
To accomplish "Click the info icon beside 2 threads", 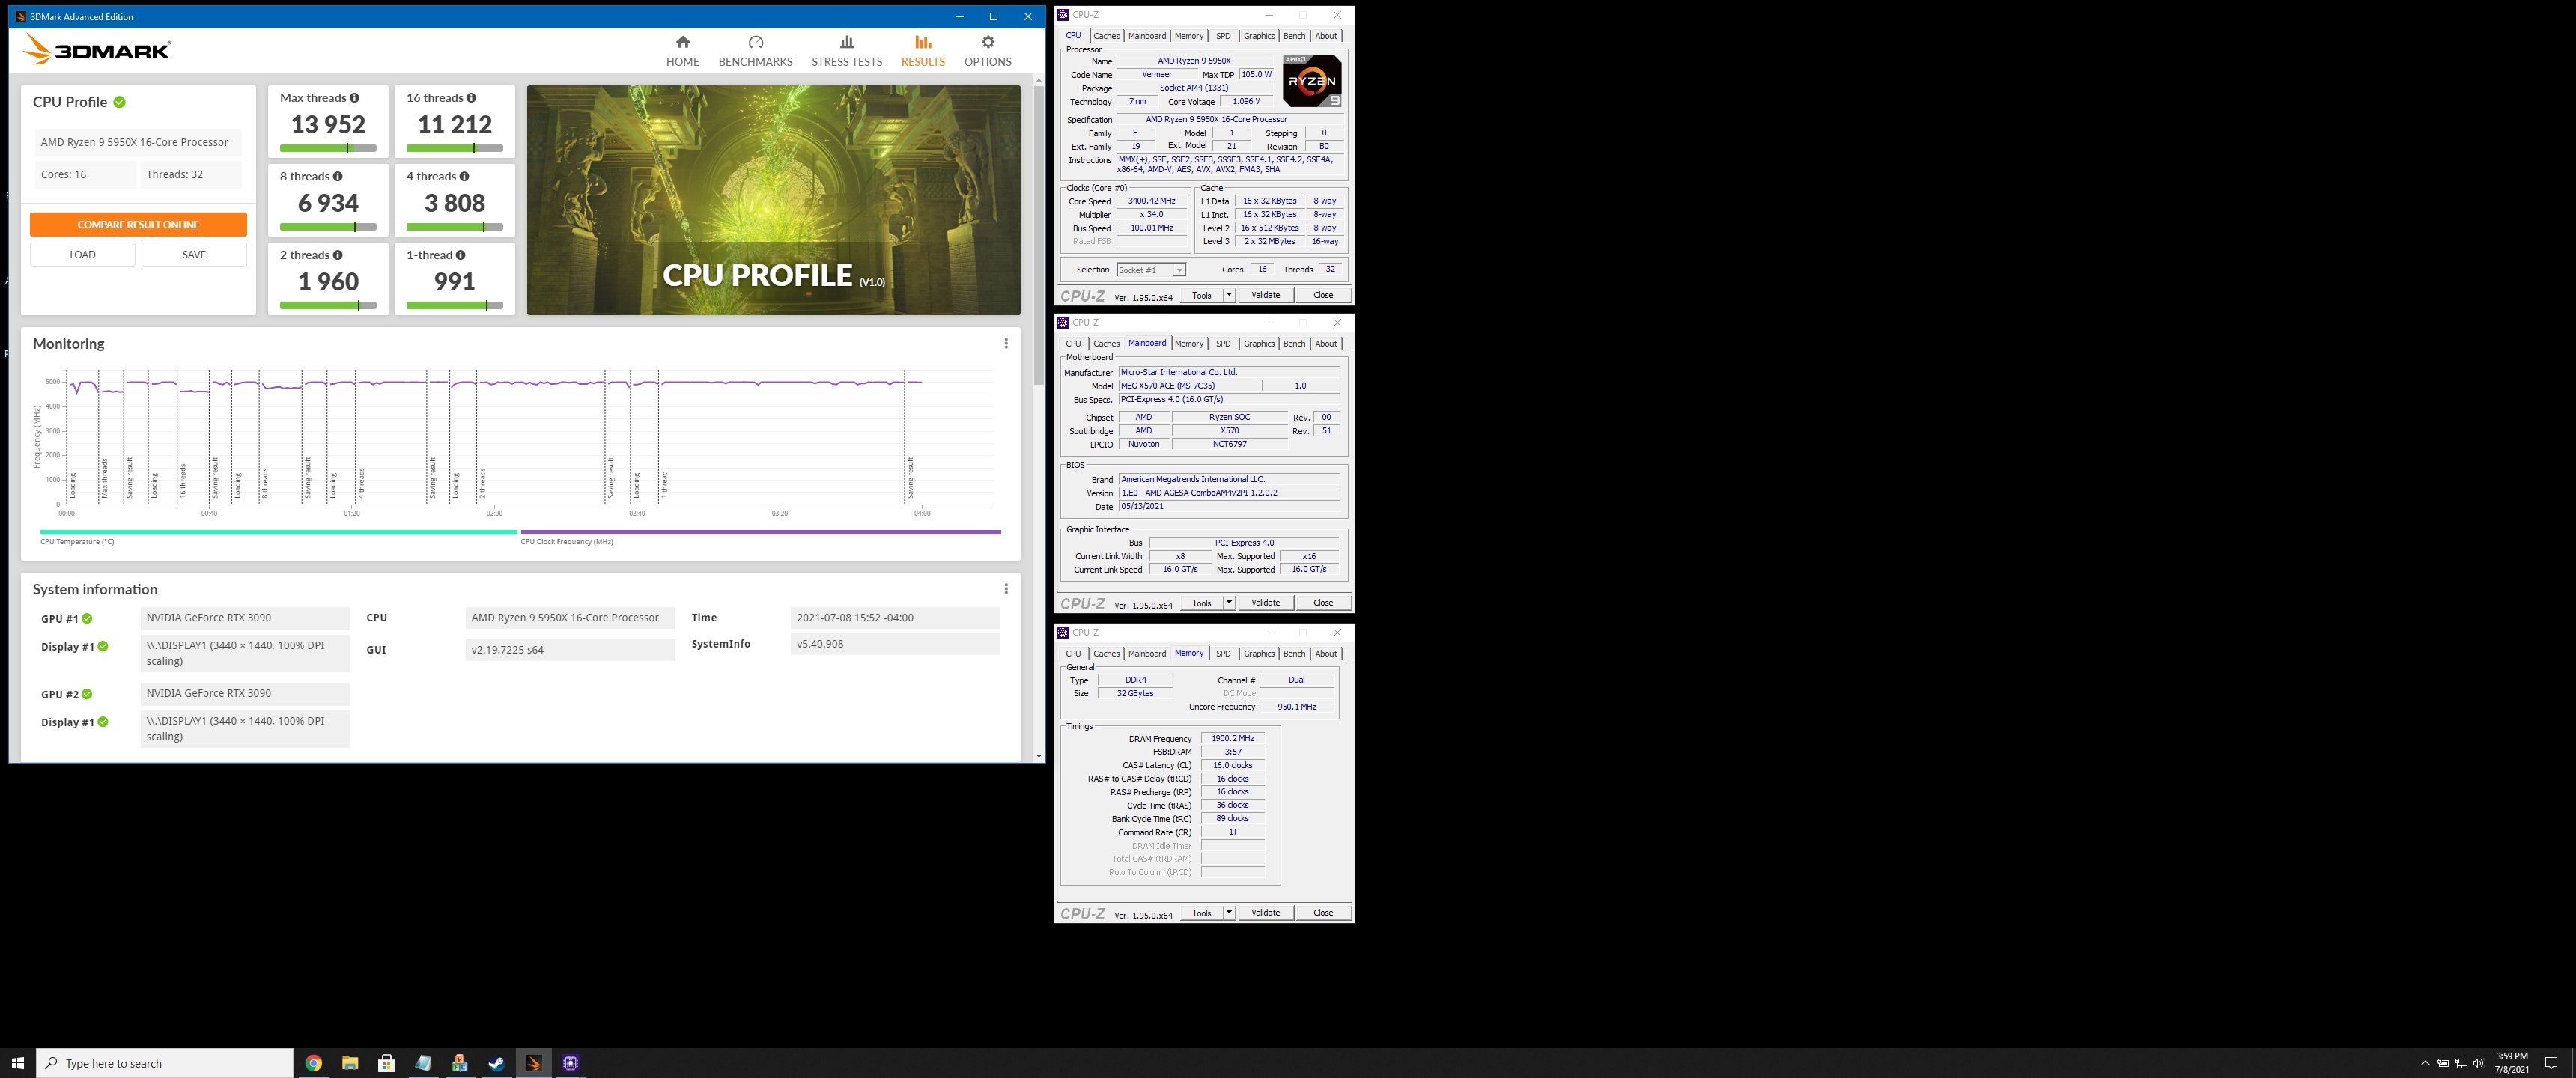I will click(x=338, y=255).
